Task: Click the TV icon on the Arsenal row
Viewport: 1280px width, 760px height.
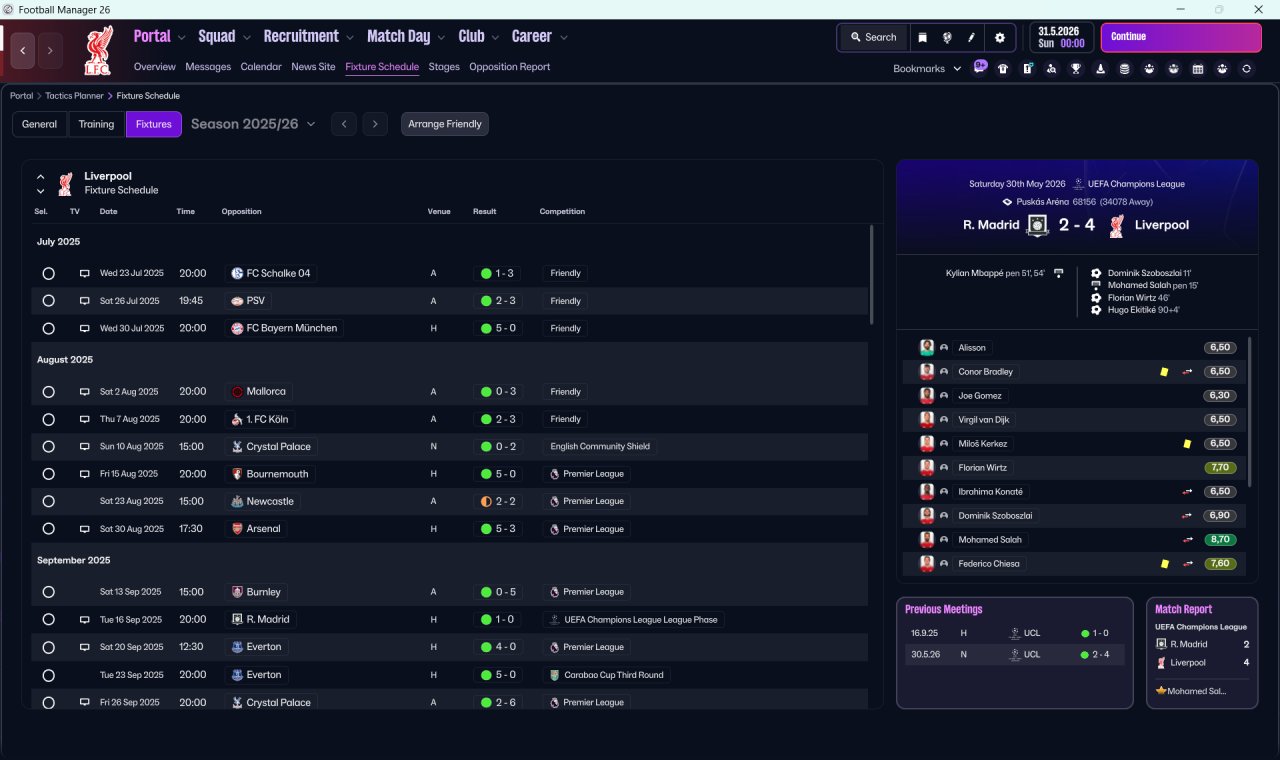Action: pos(85,529)
